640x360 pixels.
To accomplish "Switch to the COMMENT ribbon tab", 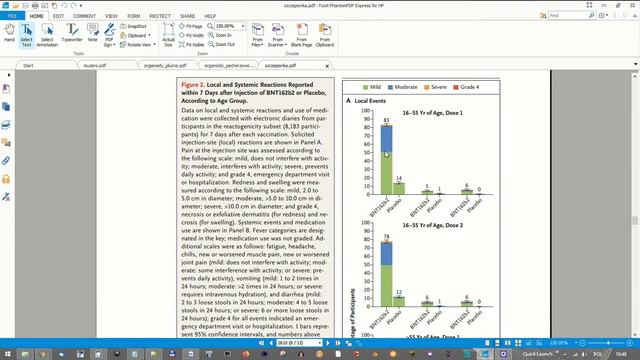I will pos(84,16).
